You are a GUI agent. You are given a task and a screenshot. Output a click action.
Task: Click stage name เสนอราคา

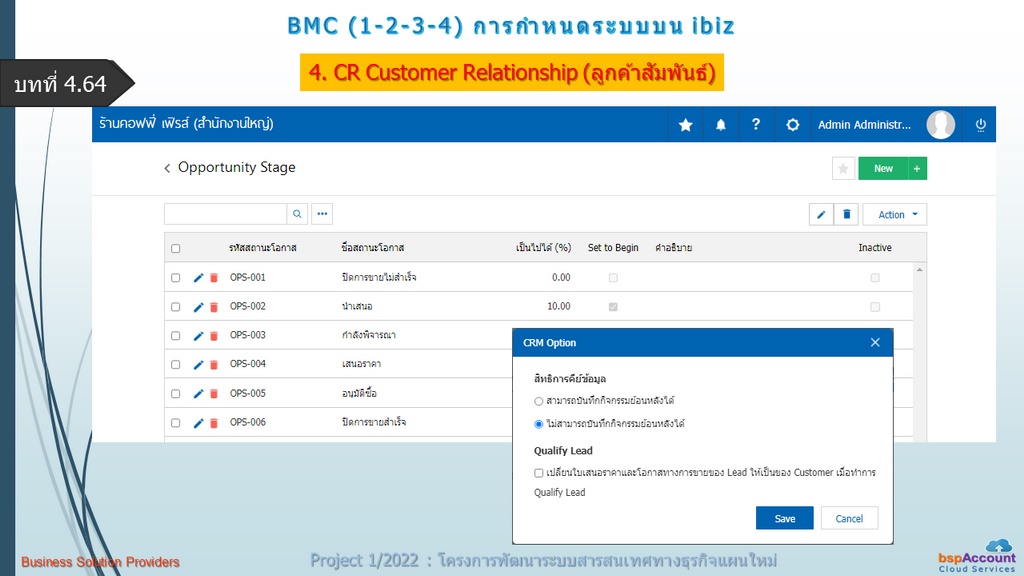coord(361,364)
